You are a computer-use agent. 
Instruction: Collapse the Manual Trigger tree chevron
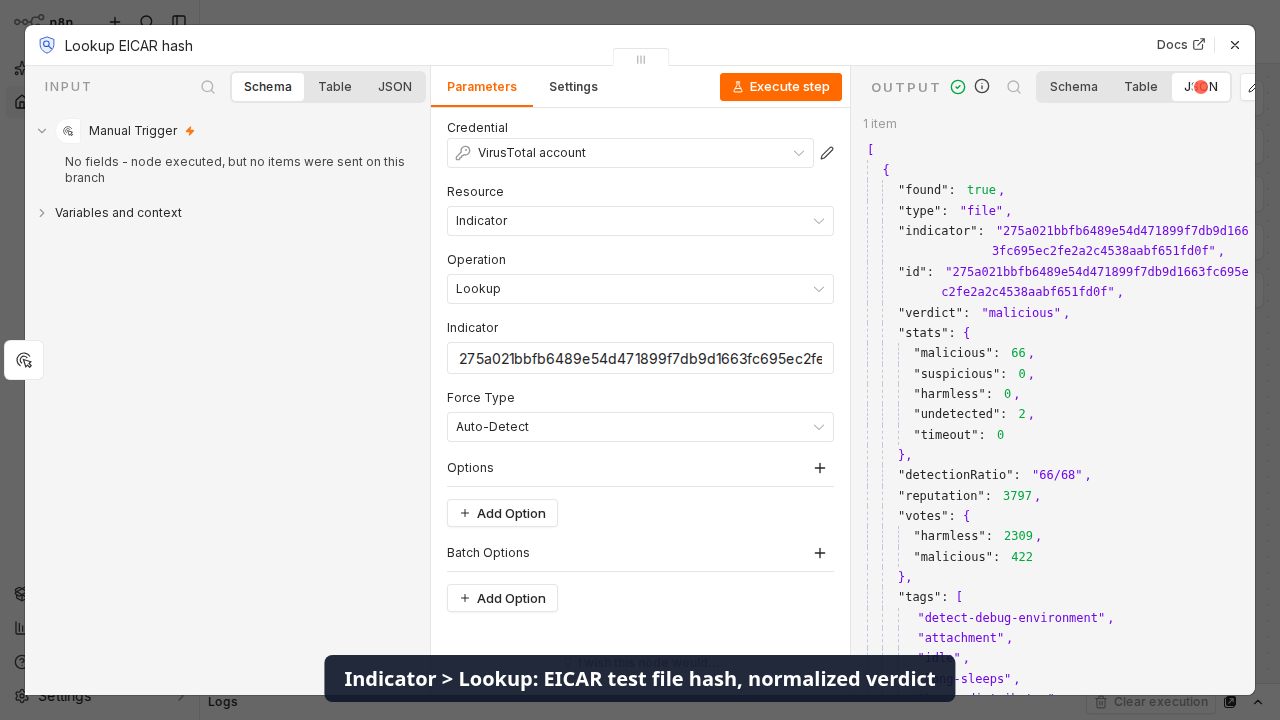(42, 131)
